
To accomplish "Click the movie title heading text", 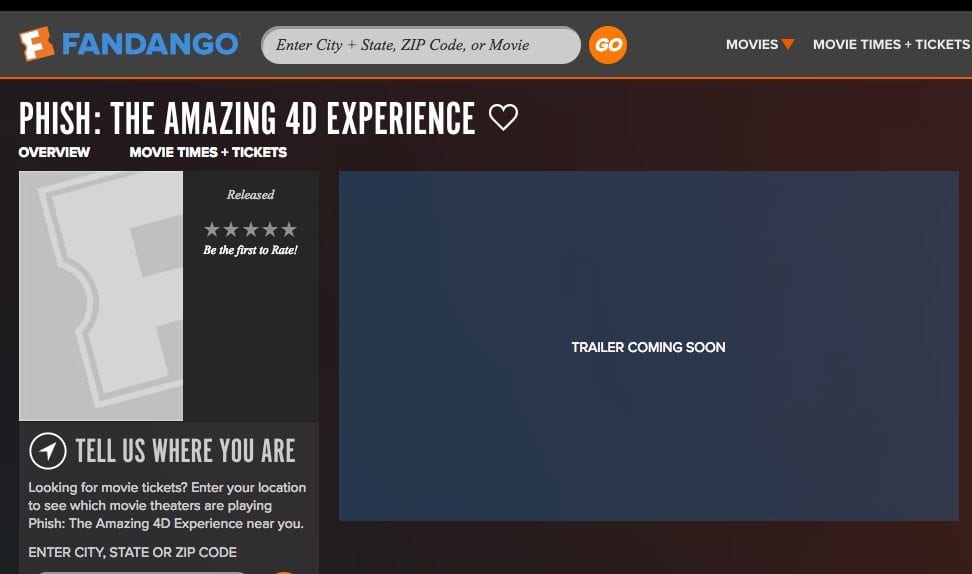I will (x=247, y=118).
